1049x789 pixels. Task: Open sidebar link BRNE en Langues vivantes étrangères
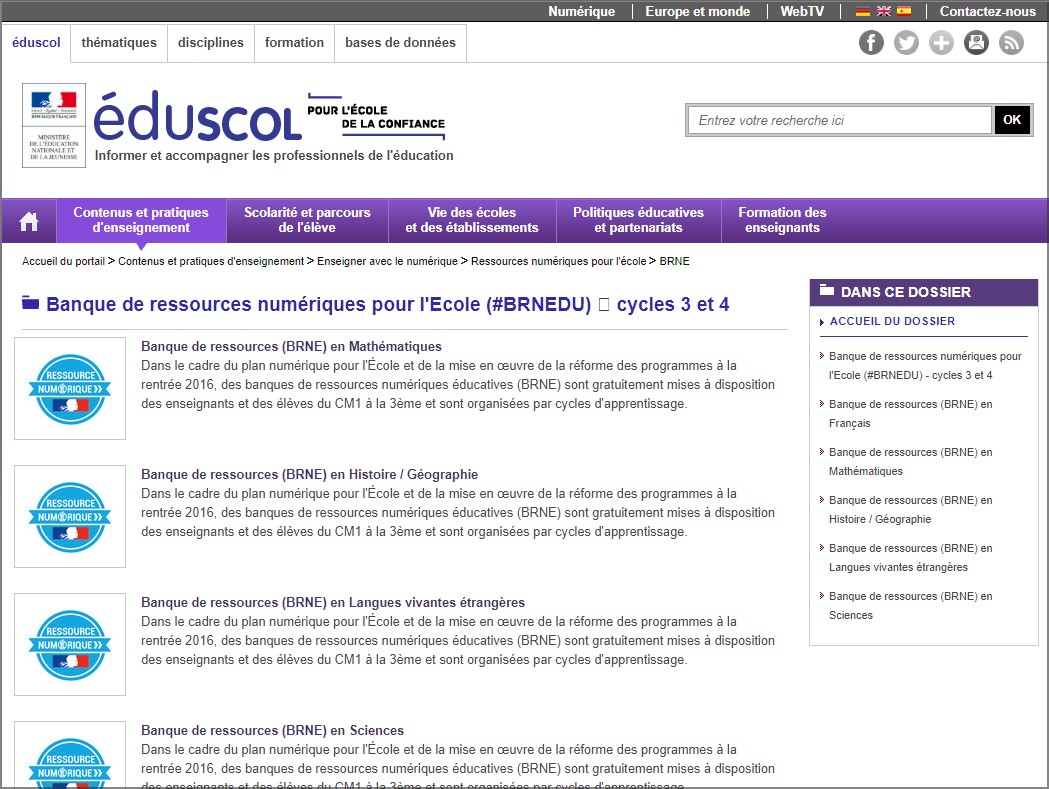tap(911, 557)
